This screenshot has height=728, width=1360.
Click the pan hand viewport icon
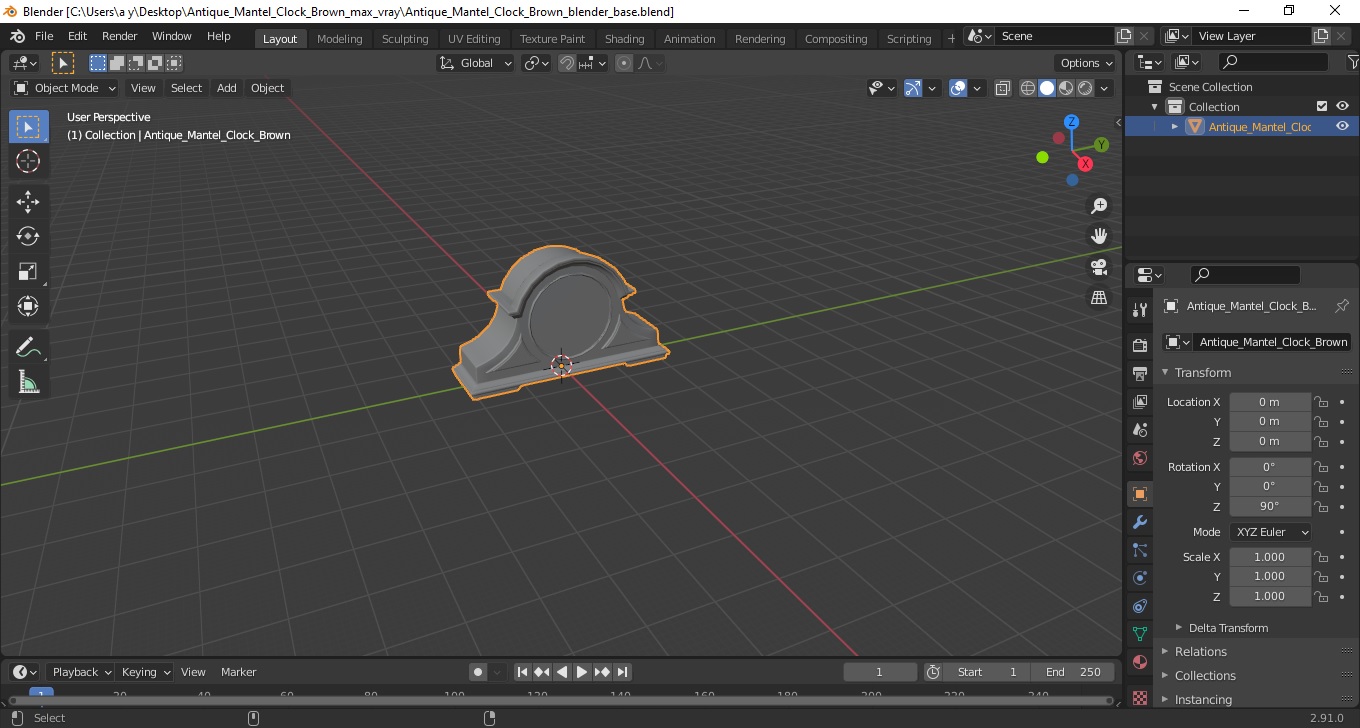tap(1099, 236)
